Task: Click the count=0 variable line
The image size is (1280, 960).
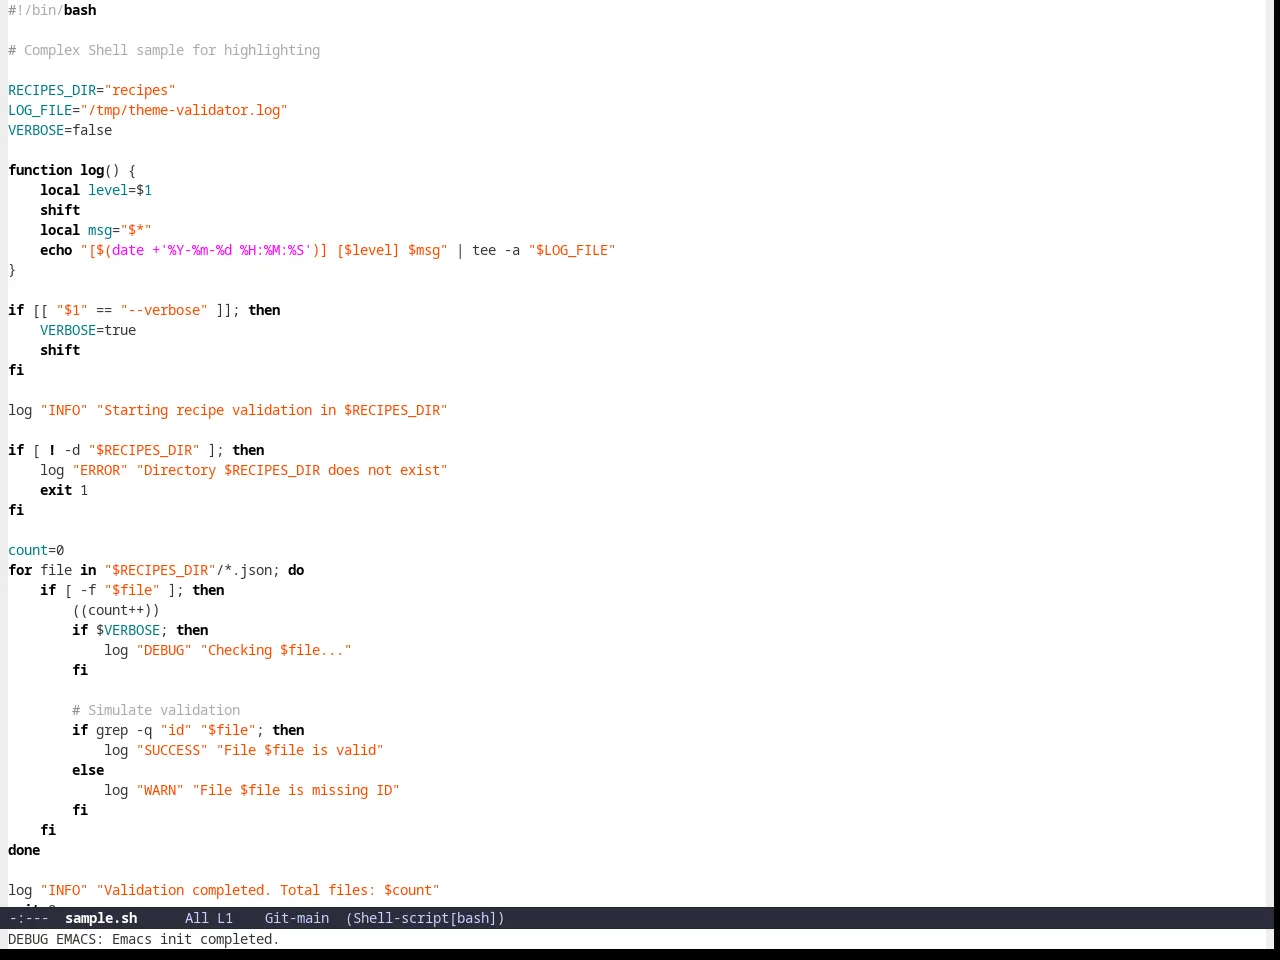Action: tap(36, 550)
